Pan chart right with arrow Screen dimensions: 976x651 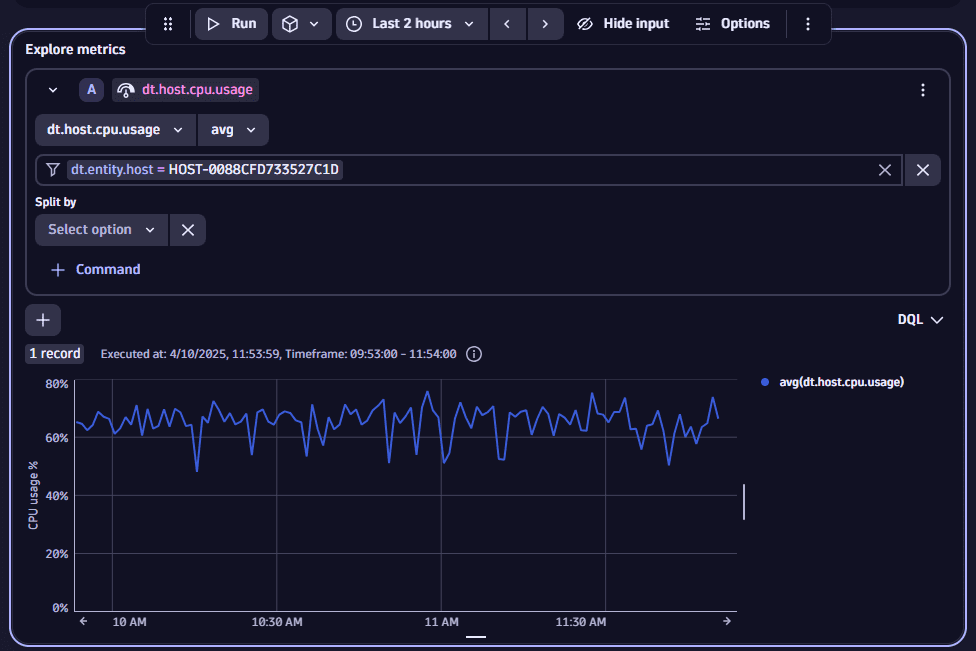(x=726, y=621)
